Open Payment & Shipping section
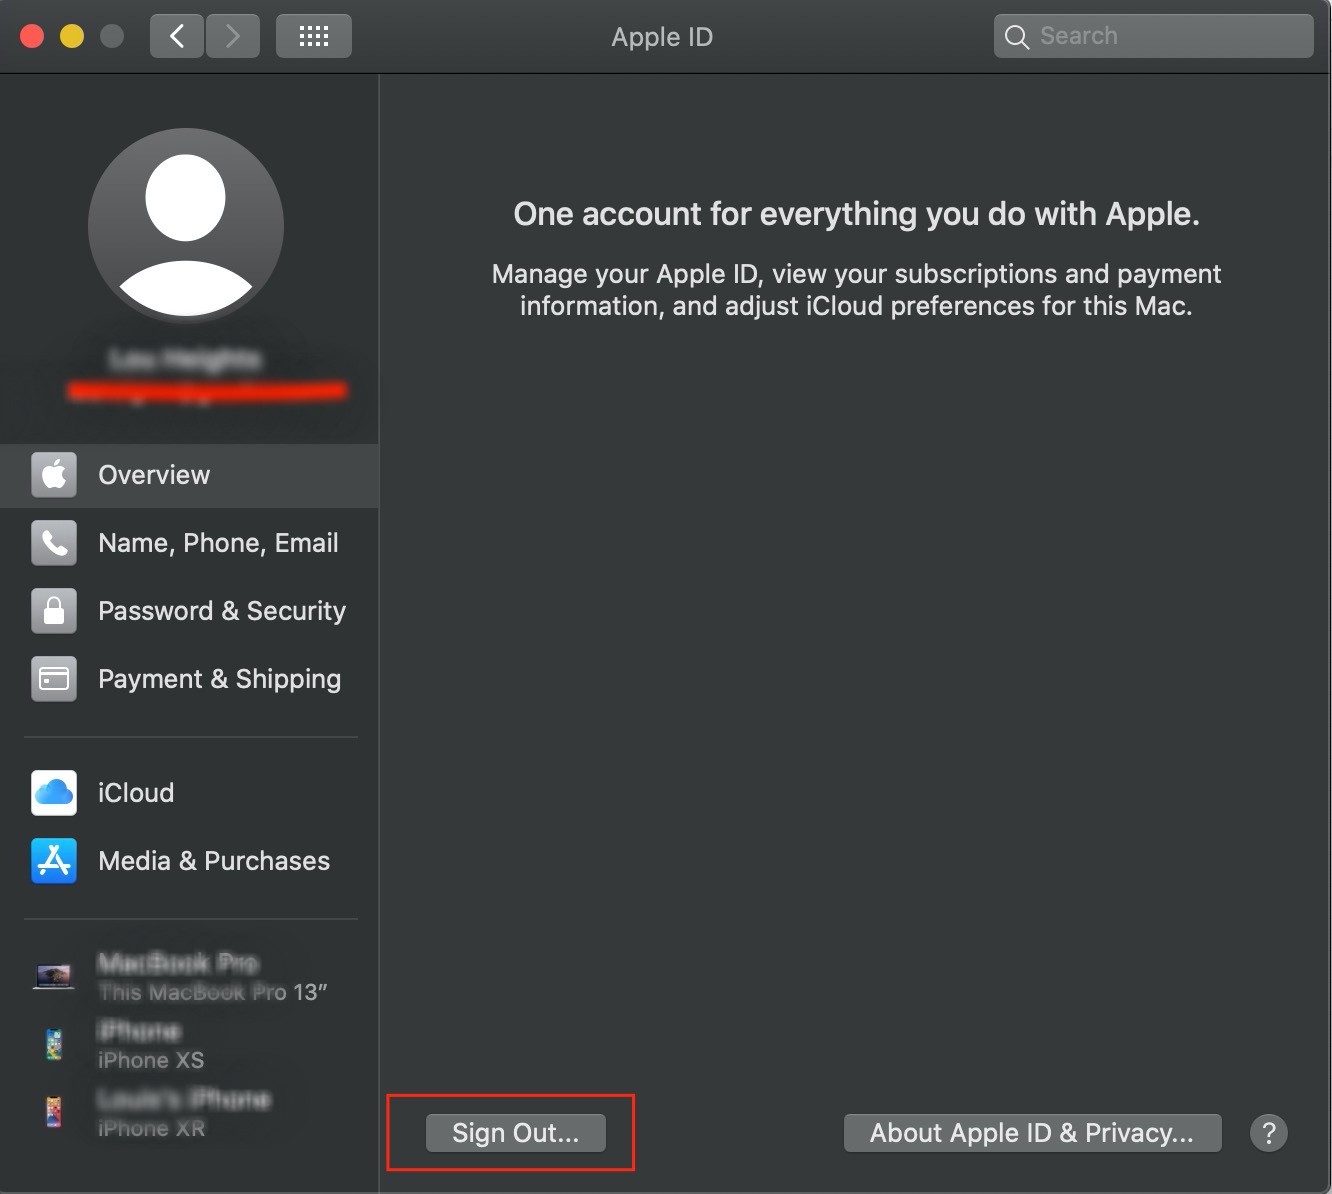Viewport: 1332px width, 1194px height. pos(189,679)
